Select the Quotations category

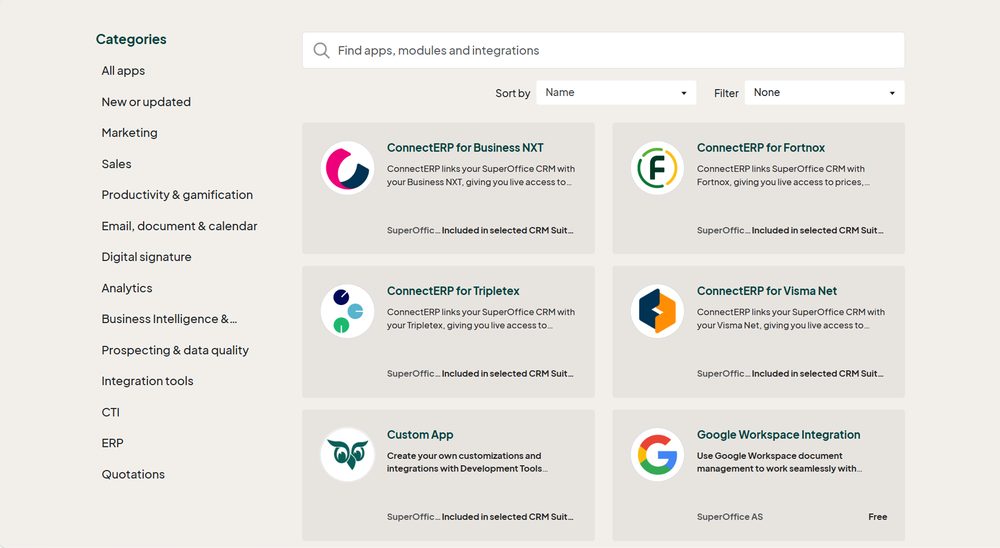point(133,474)
